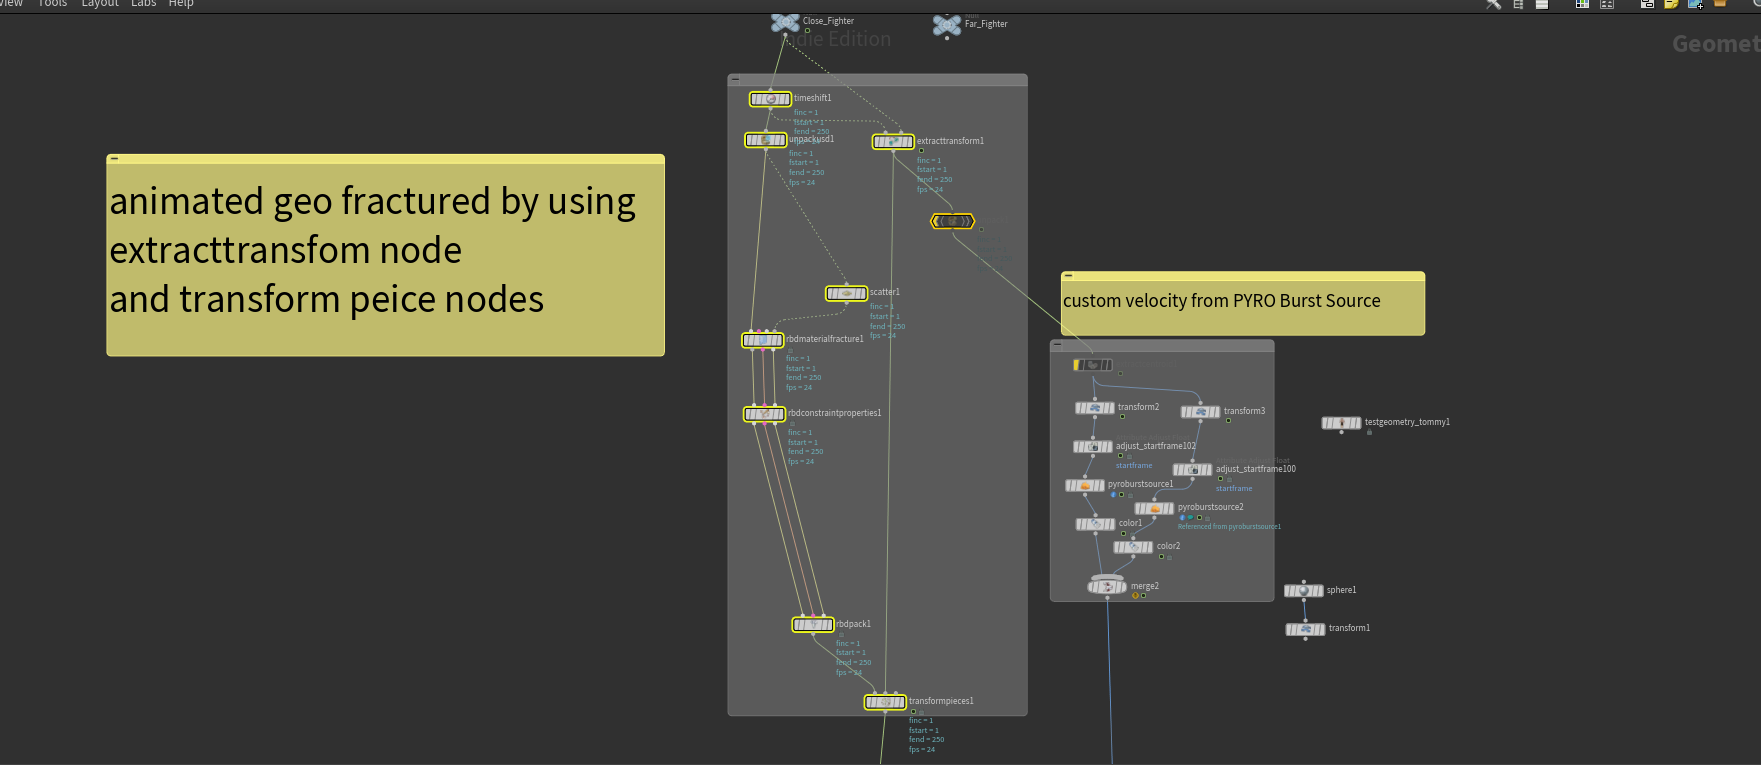Open the Help menu
This screenshot has width=1761, height=765.
coord(181,3)
